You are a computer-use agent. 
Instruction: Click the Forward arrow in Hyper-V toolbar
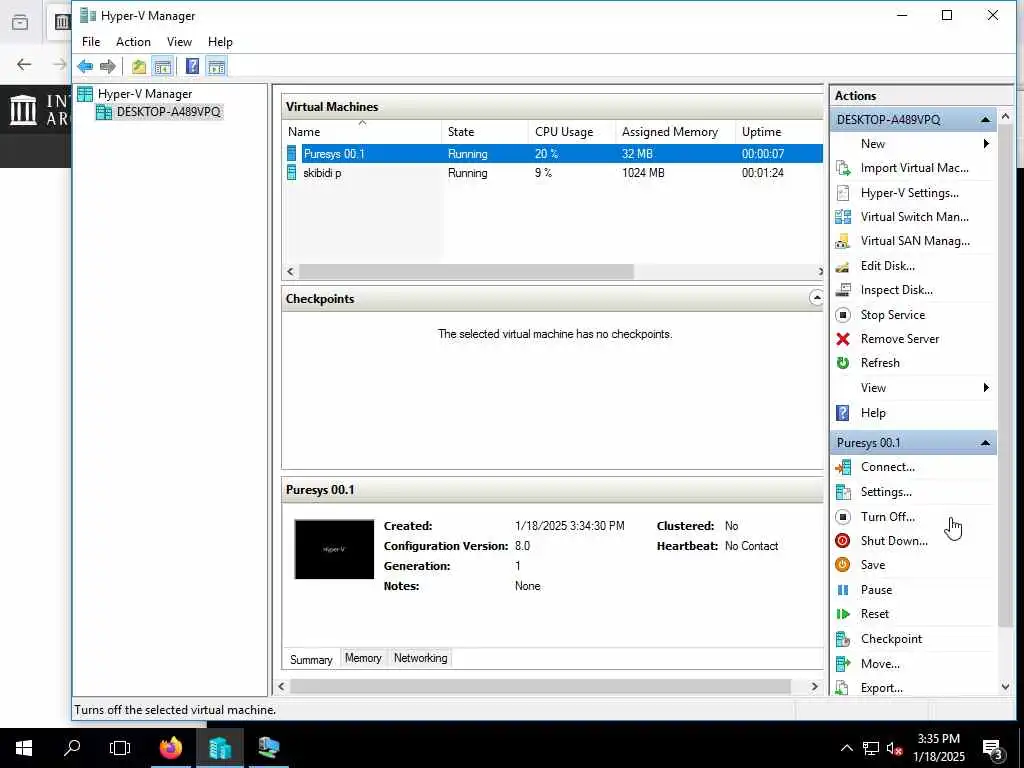tap(108, 66)
